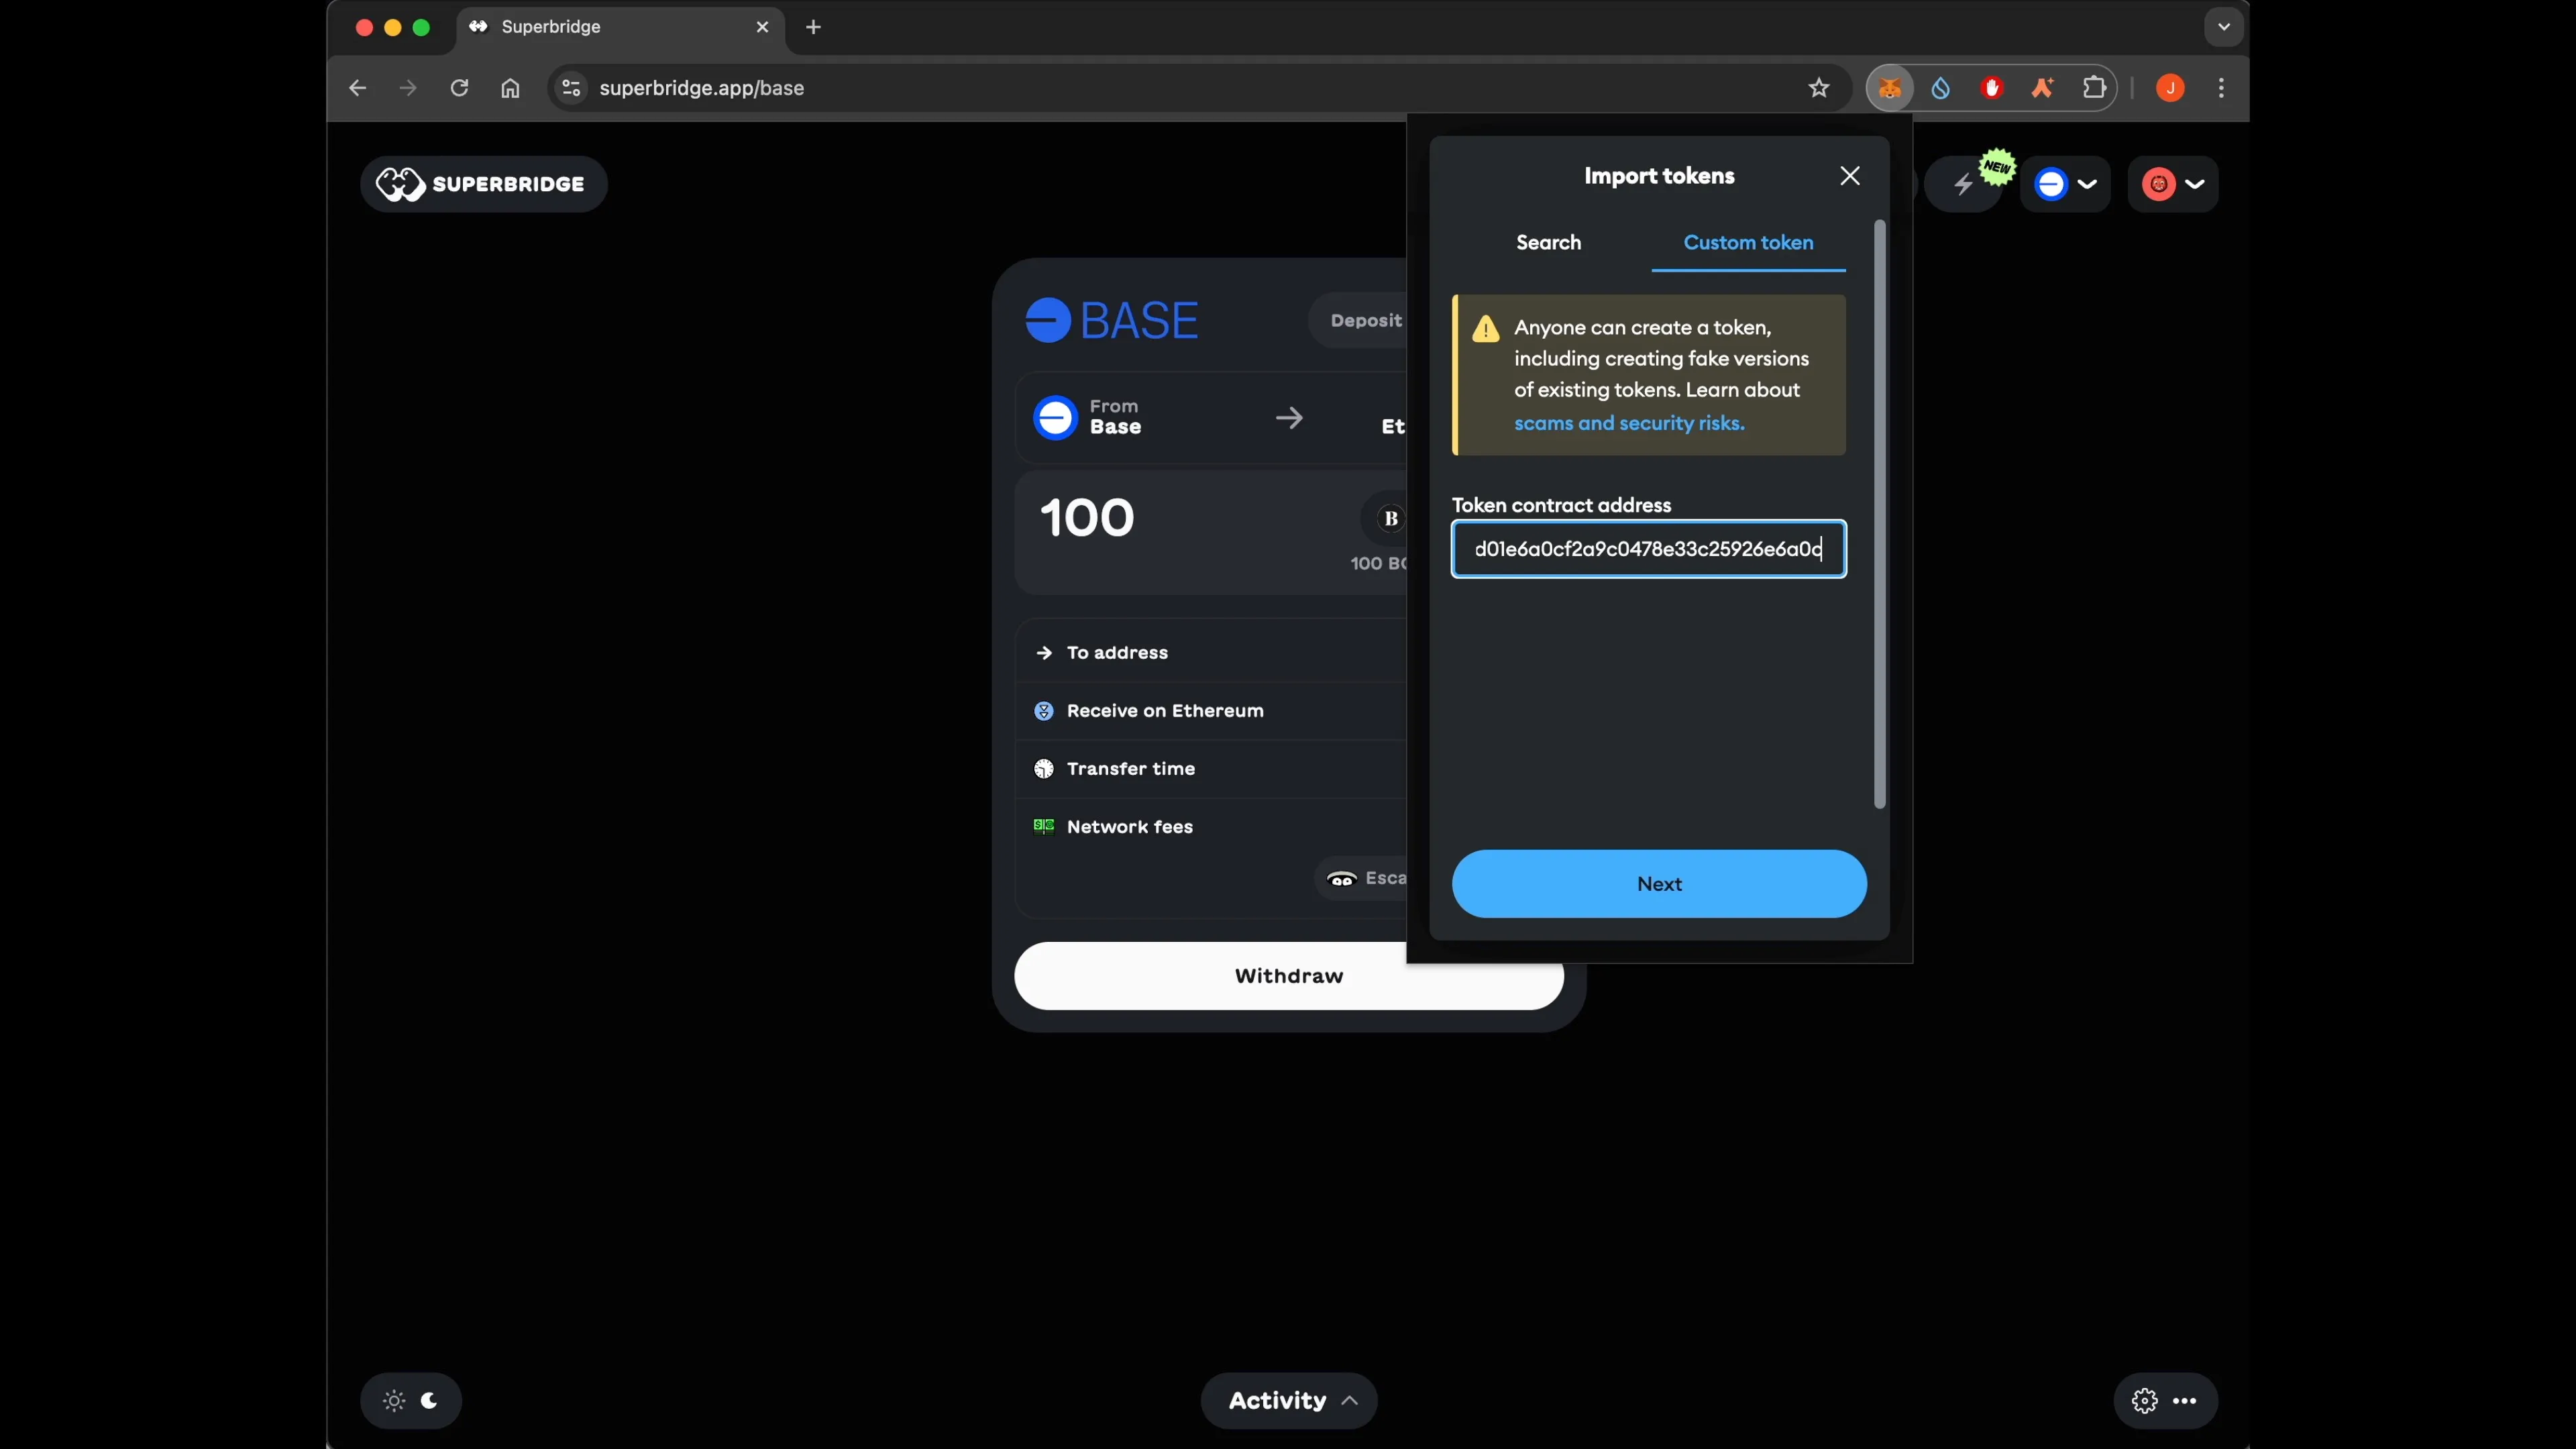
Task: Go to the browser home page
Action: [x=510, y=88]
